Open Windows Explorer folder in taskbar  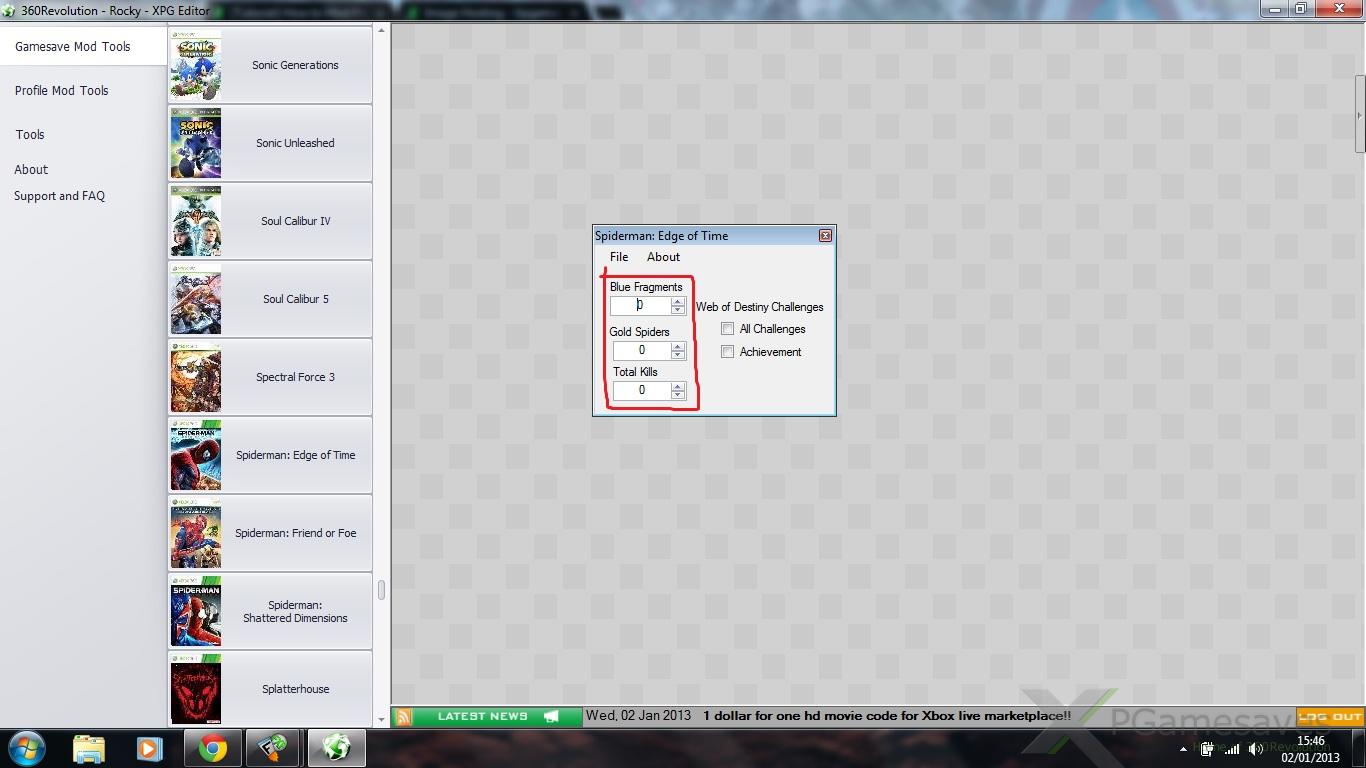point(89,748)
